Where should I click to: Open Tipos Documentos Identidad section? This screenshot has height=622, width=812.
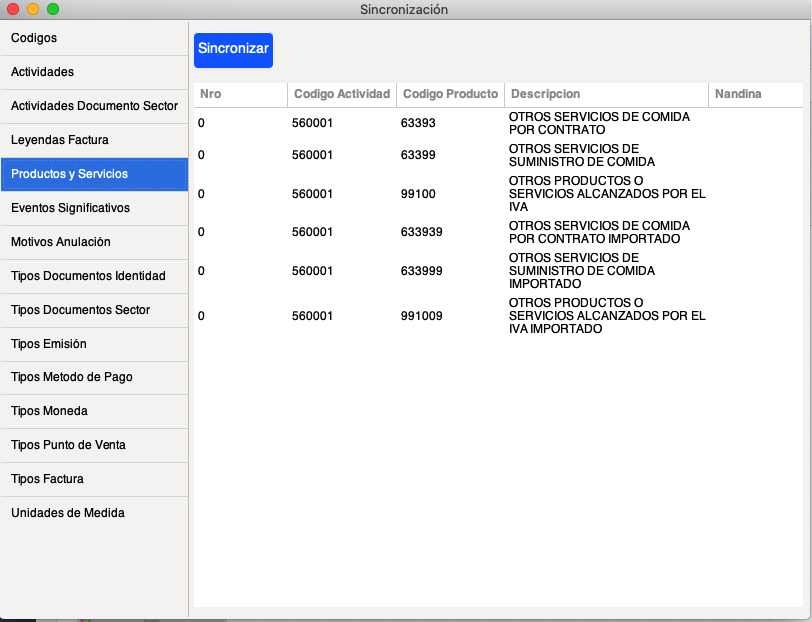tap(94, 276)
